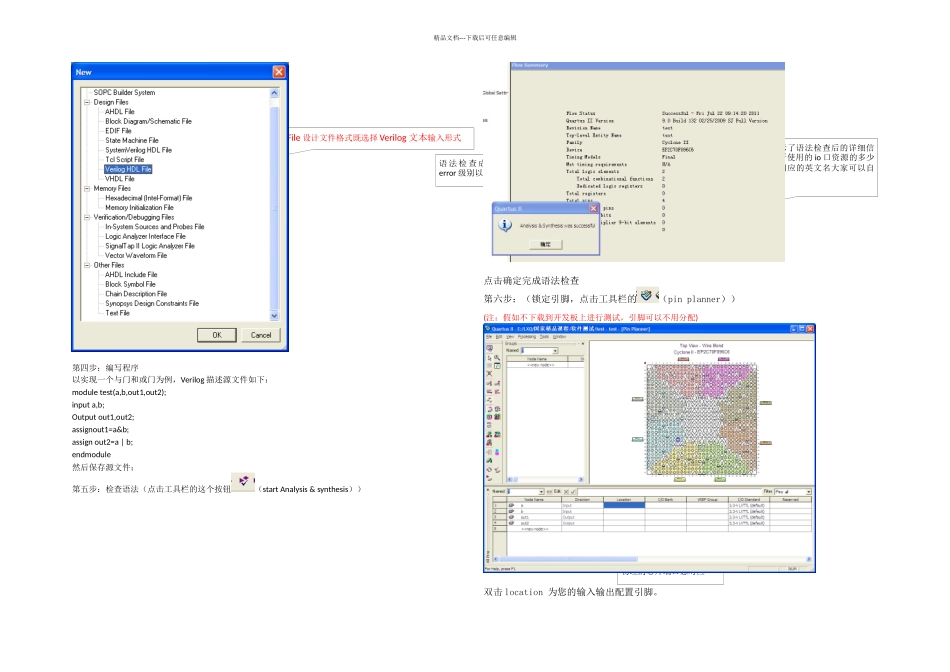Select Tcl Script File entry
The image size is (950, 672).
125,160
